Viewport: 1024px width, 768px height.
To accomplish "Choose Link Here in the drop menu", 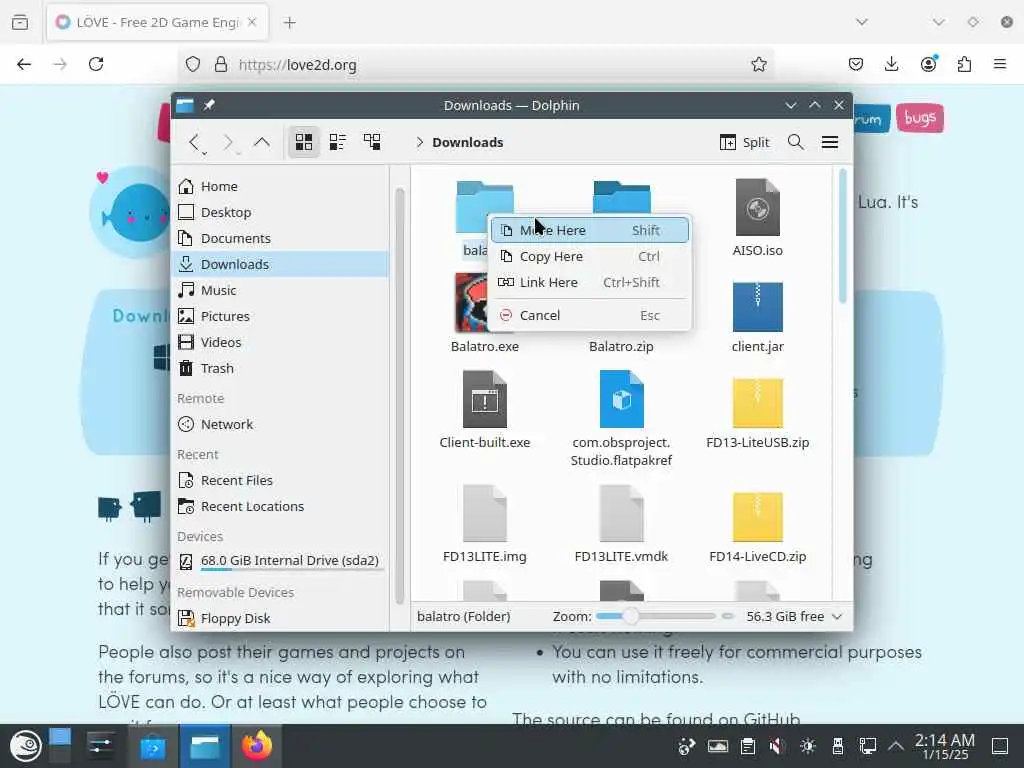I will click(x=590, y=282).
